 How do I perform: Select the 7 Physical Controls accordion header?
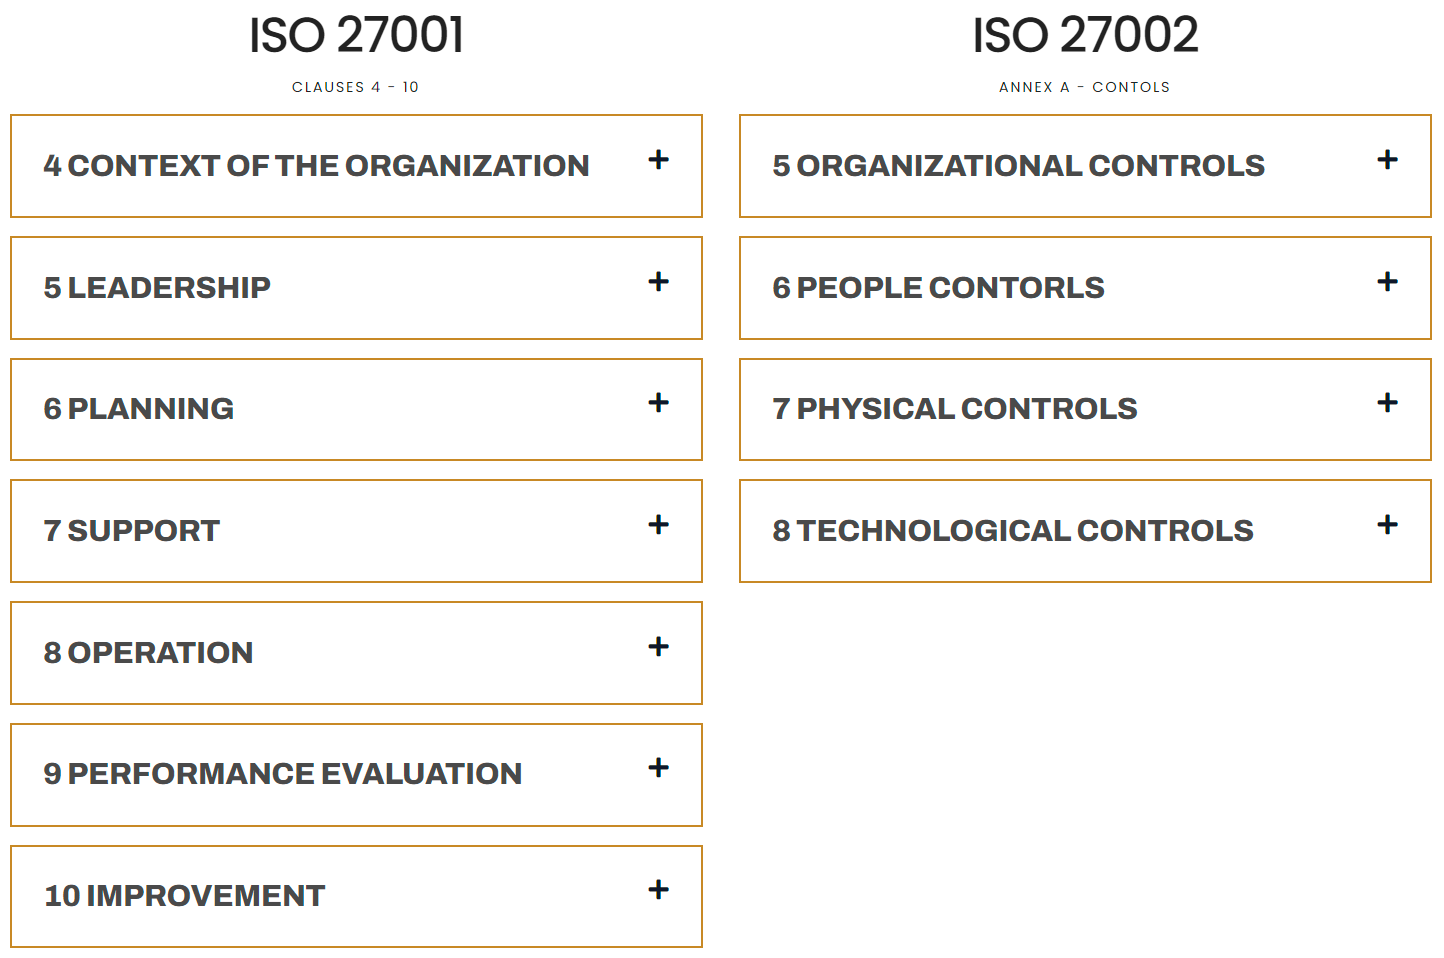1085,409
